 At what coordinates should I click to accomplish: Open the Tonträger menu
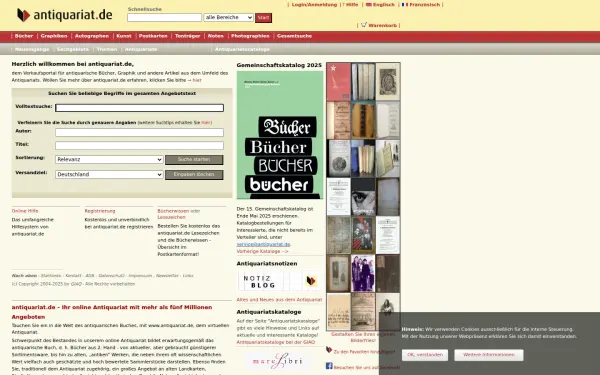click(x=188, y=36)
